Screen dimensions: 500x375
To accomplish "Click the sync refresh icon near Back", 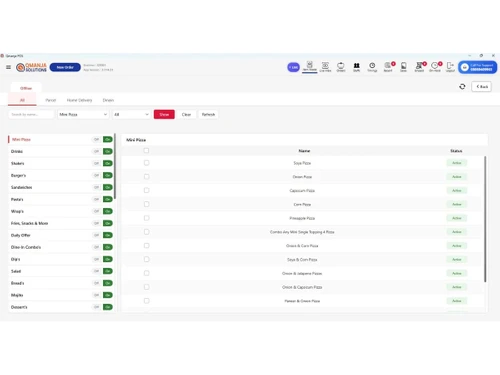I will tap(462, 87).
